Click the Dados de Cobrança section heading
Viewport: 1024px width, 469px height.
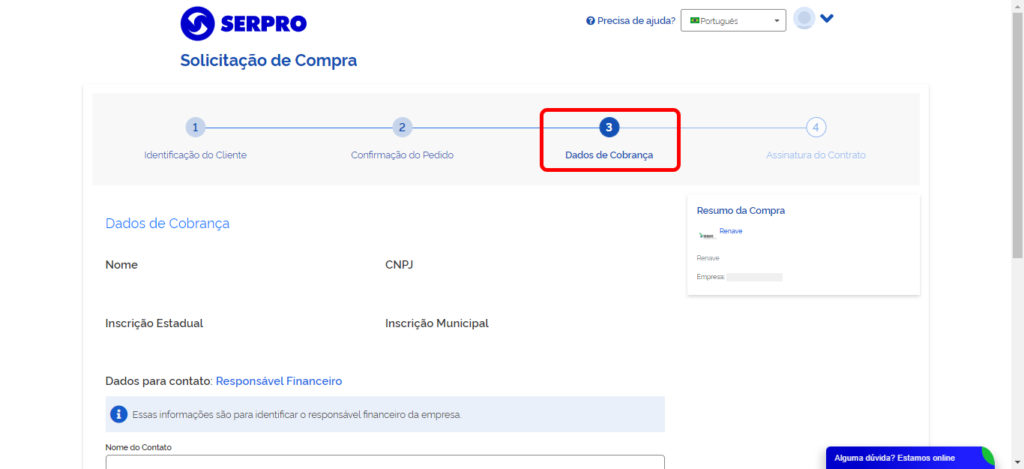167,223
